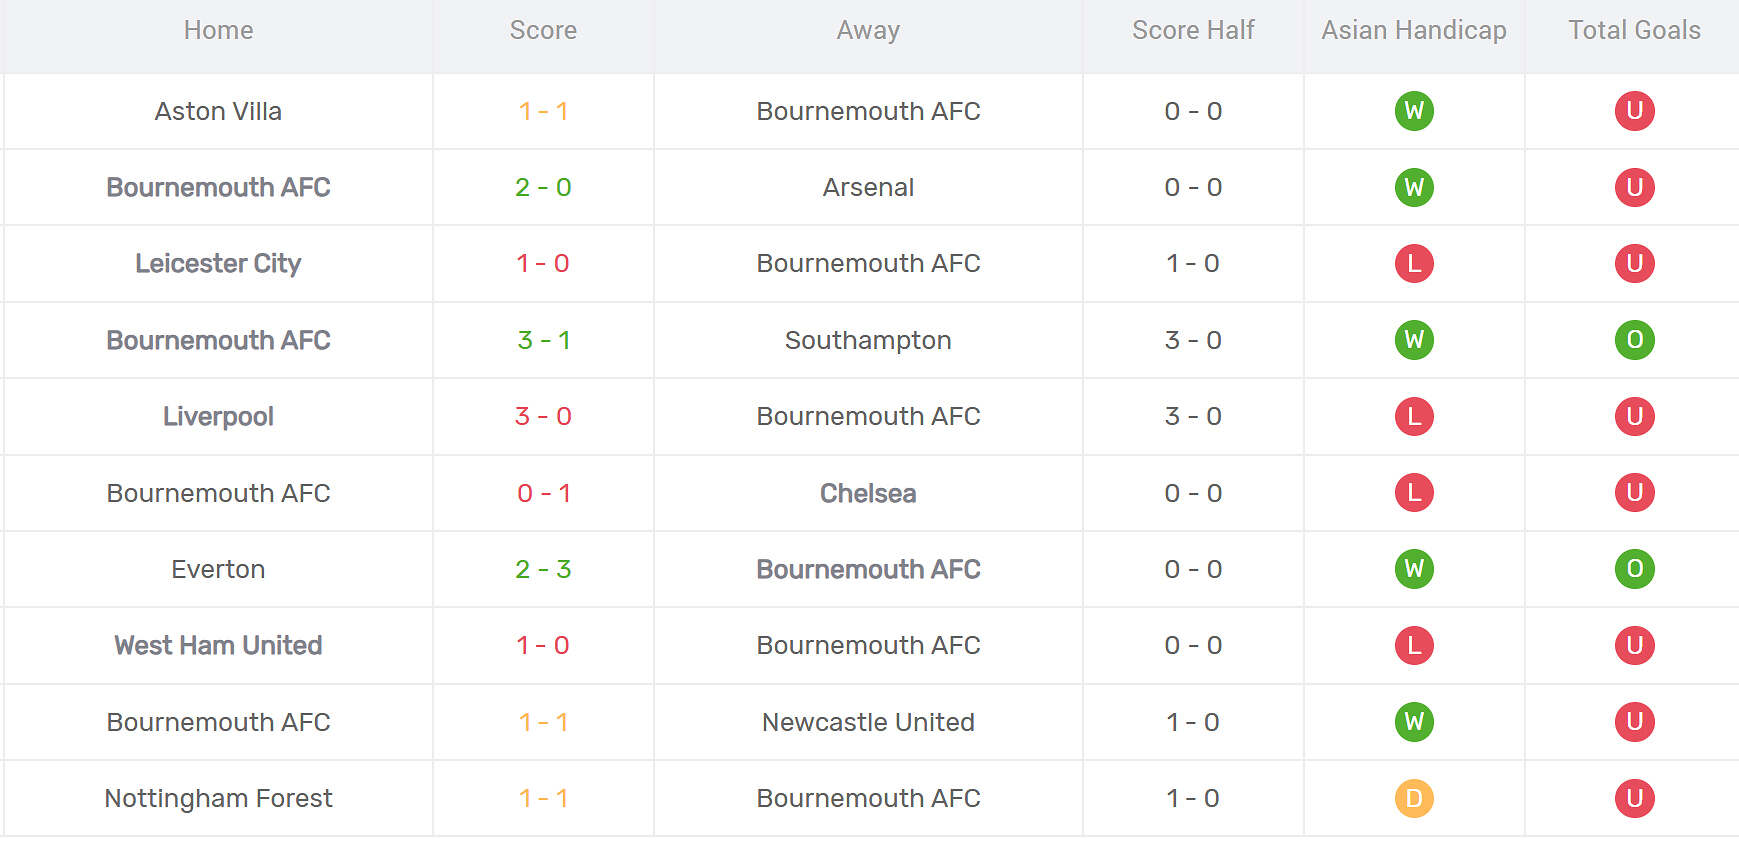Screen dimensions: 1739x847
Task: Select the West Ham United team name
Action: pyautogui.click(x=218, y=645)
